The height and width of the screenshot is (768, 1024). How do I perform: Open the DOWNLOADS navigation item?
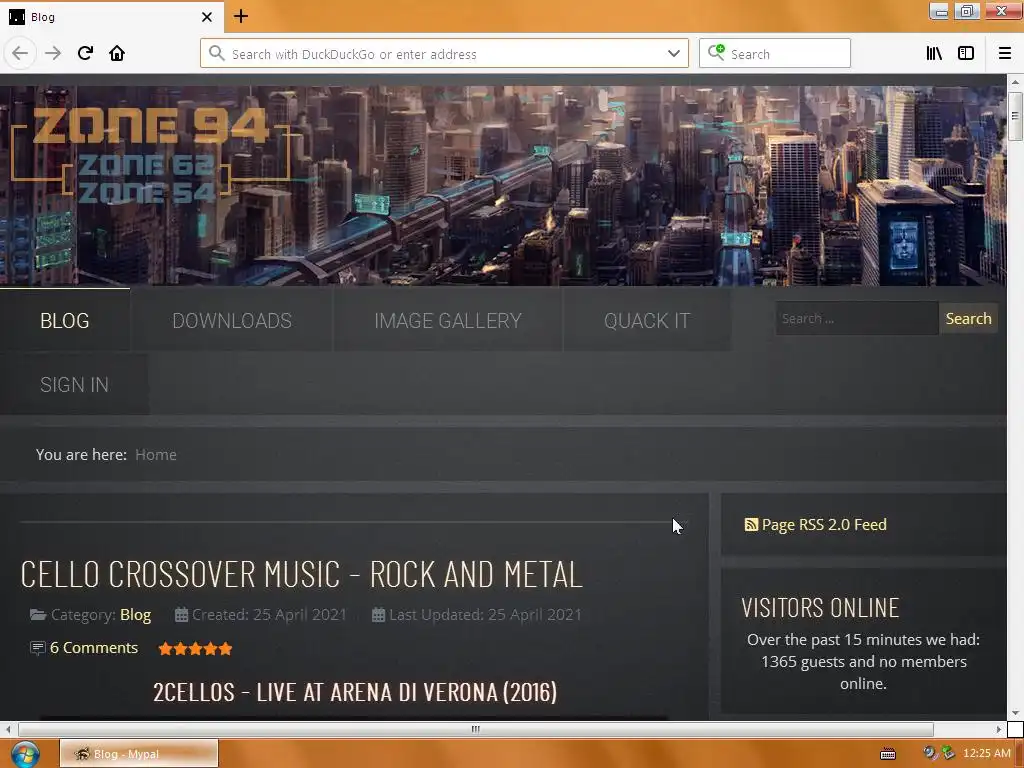(232, 321)
